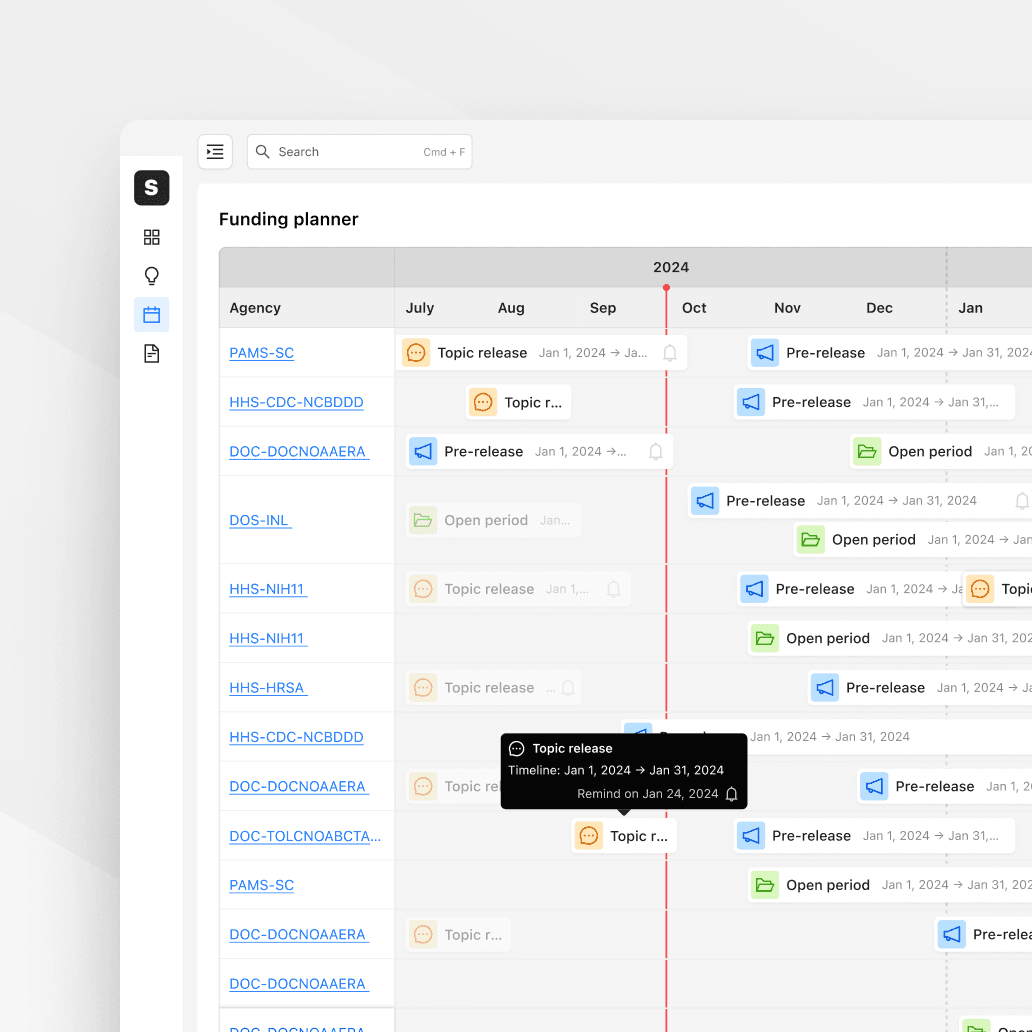Screen dimensions: 1032x1032
Task: Toggle the reminder bell on PAMS-SC Topic release
Action: (670, 352)
